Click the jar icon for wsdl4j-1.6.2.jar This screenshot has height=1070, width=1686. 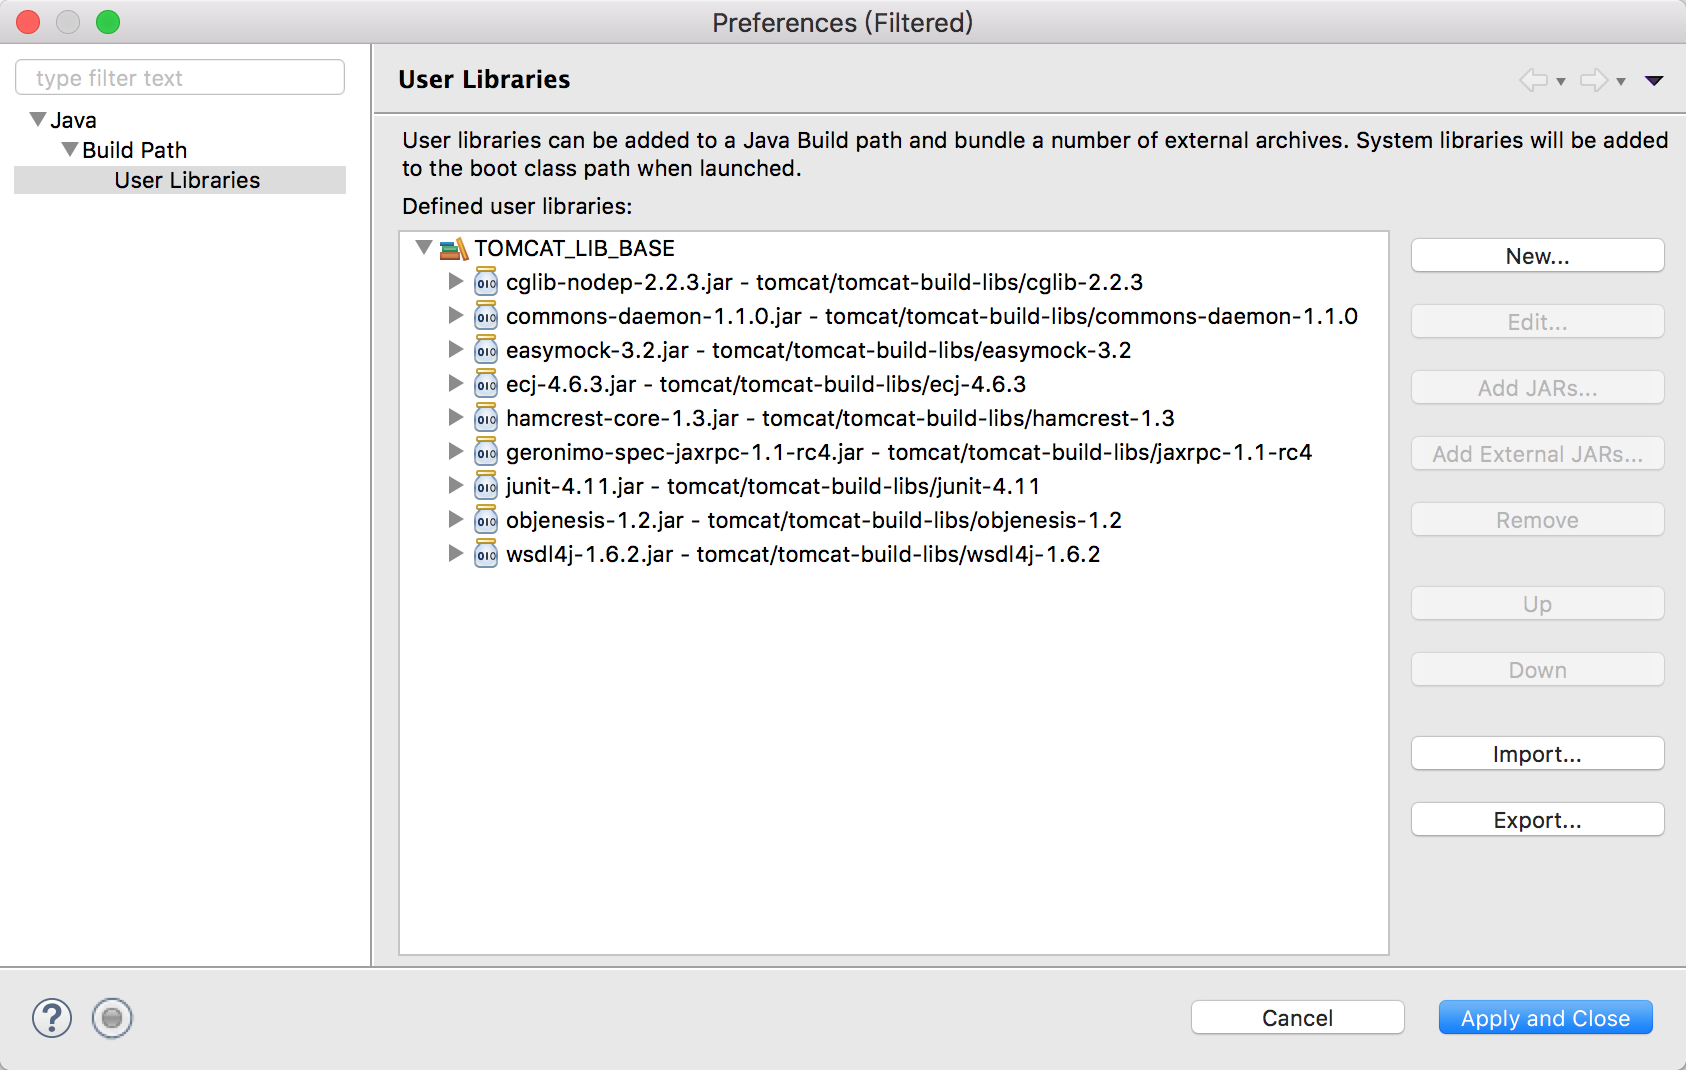[x=486, y=554]
